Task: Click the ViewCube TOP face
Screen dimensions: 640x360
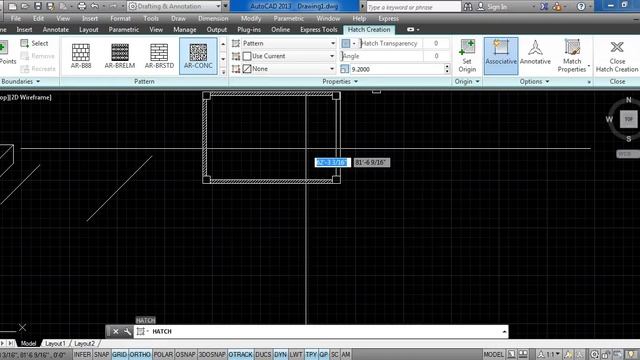Action: [629, 119]
